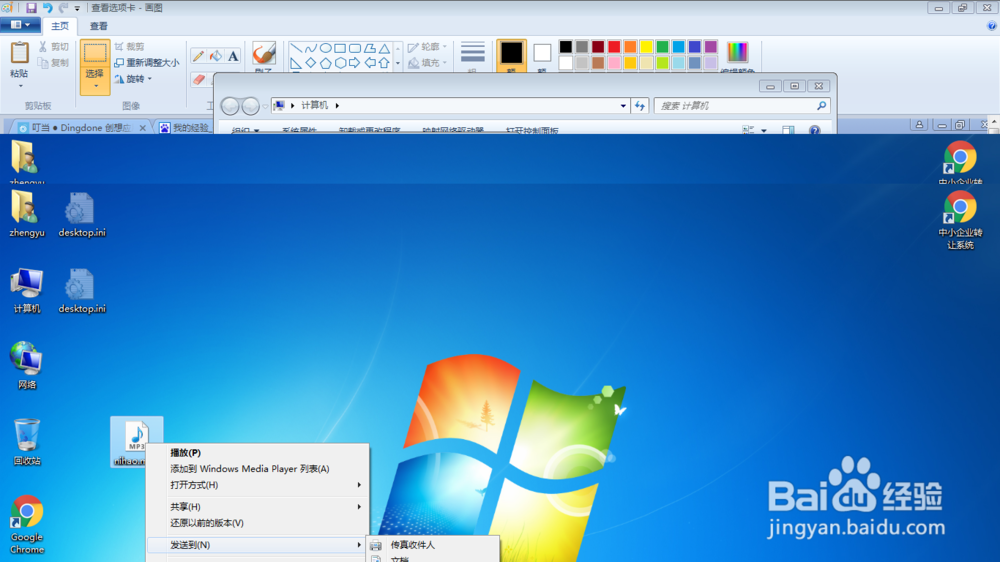Switch to the 查看 ribbon tab
Viewport: 1000px width, 562px height.
click(x=98, y=26)
